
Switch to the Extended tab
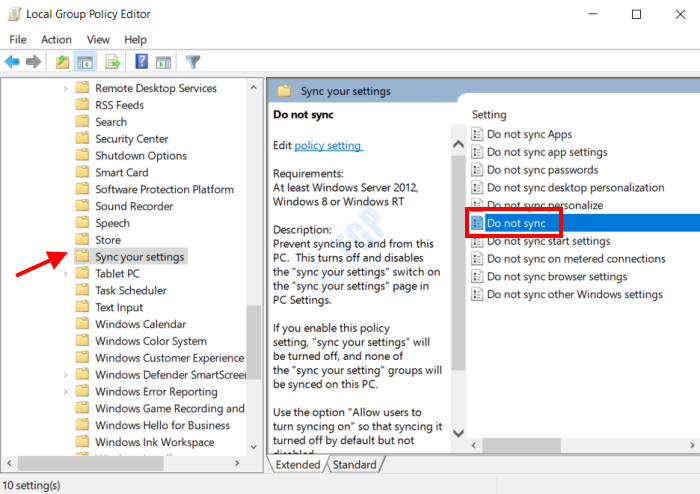(x=298, y=465)
